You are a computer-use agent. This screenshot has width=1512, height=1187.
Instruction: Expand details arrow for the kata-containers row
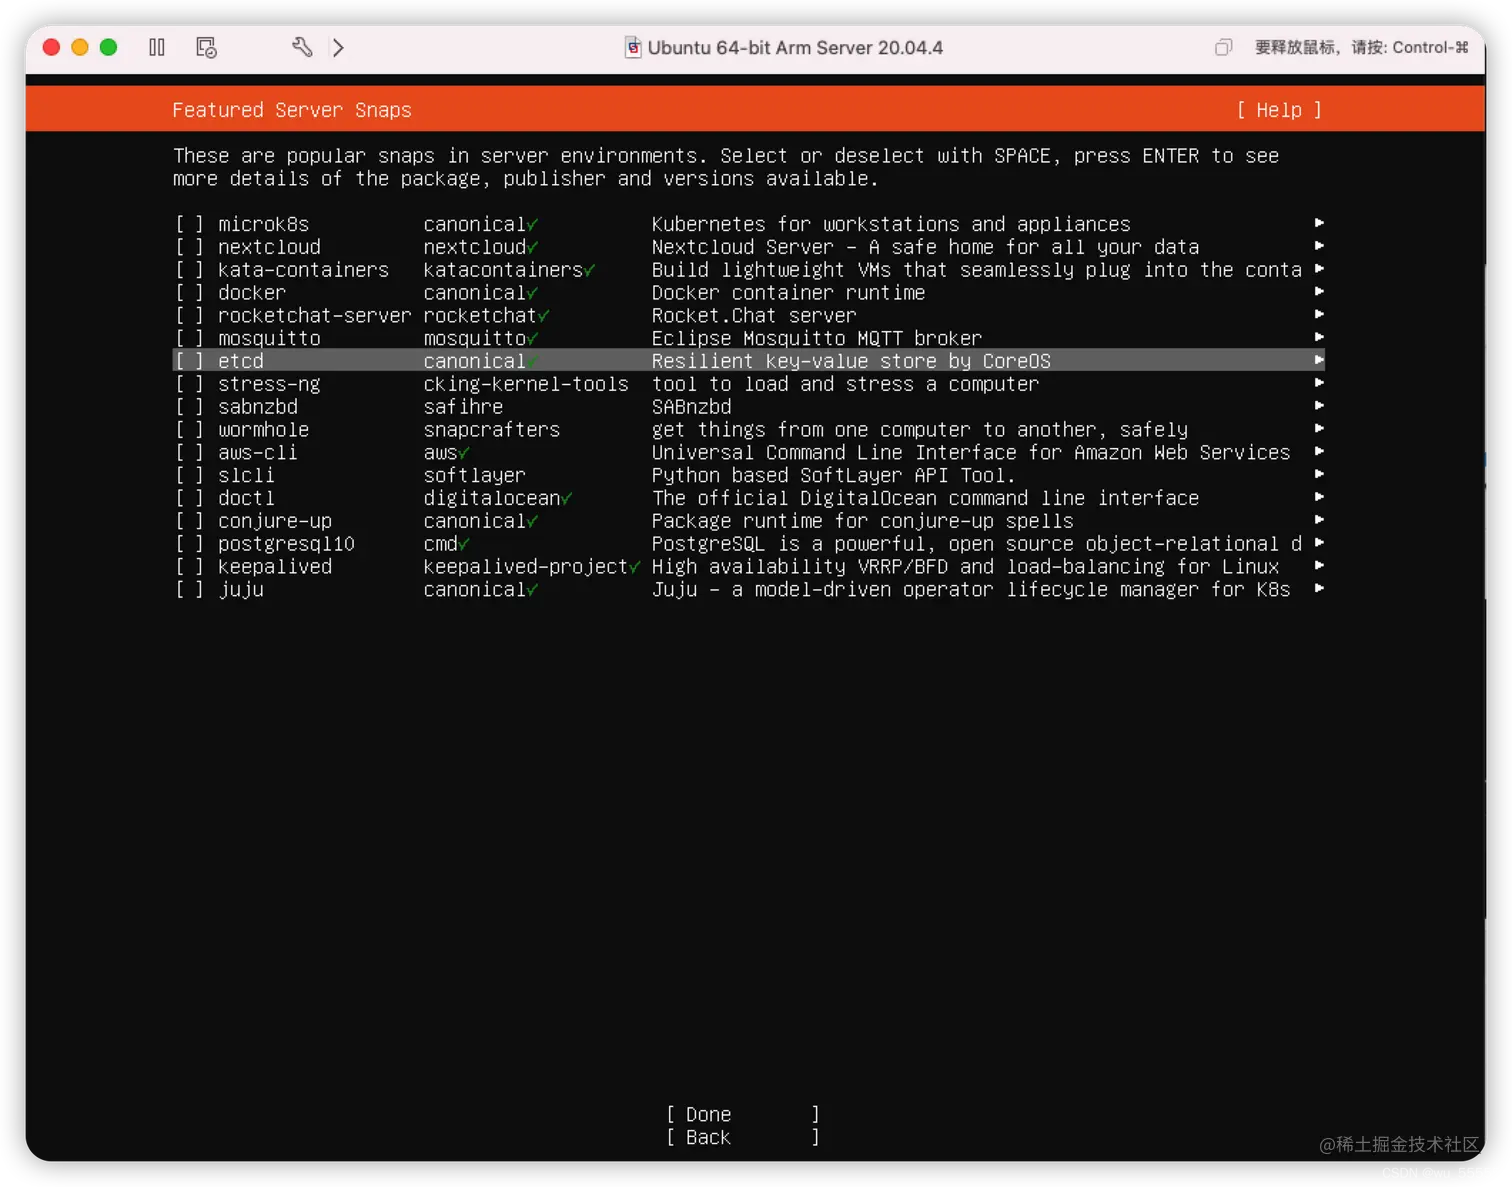(x=1319, y=269)
